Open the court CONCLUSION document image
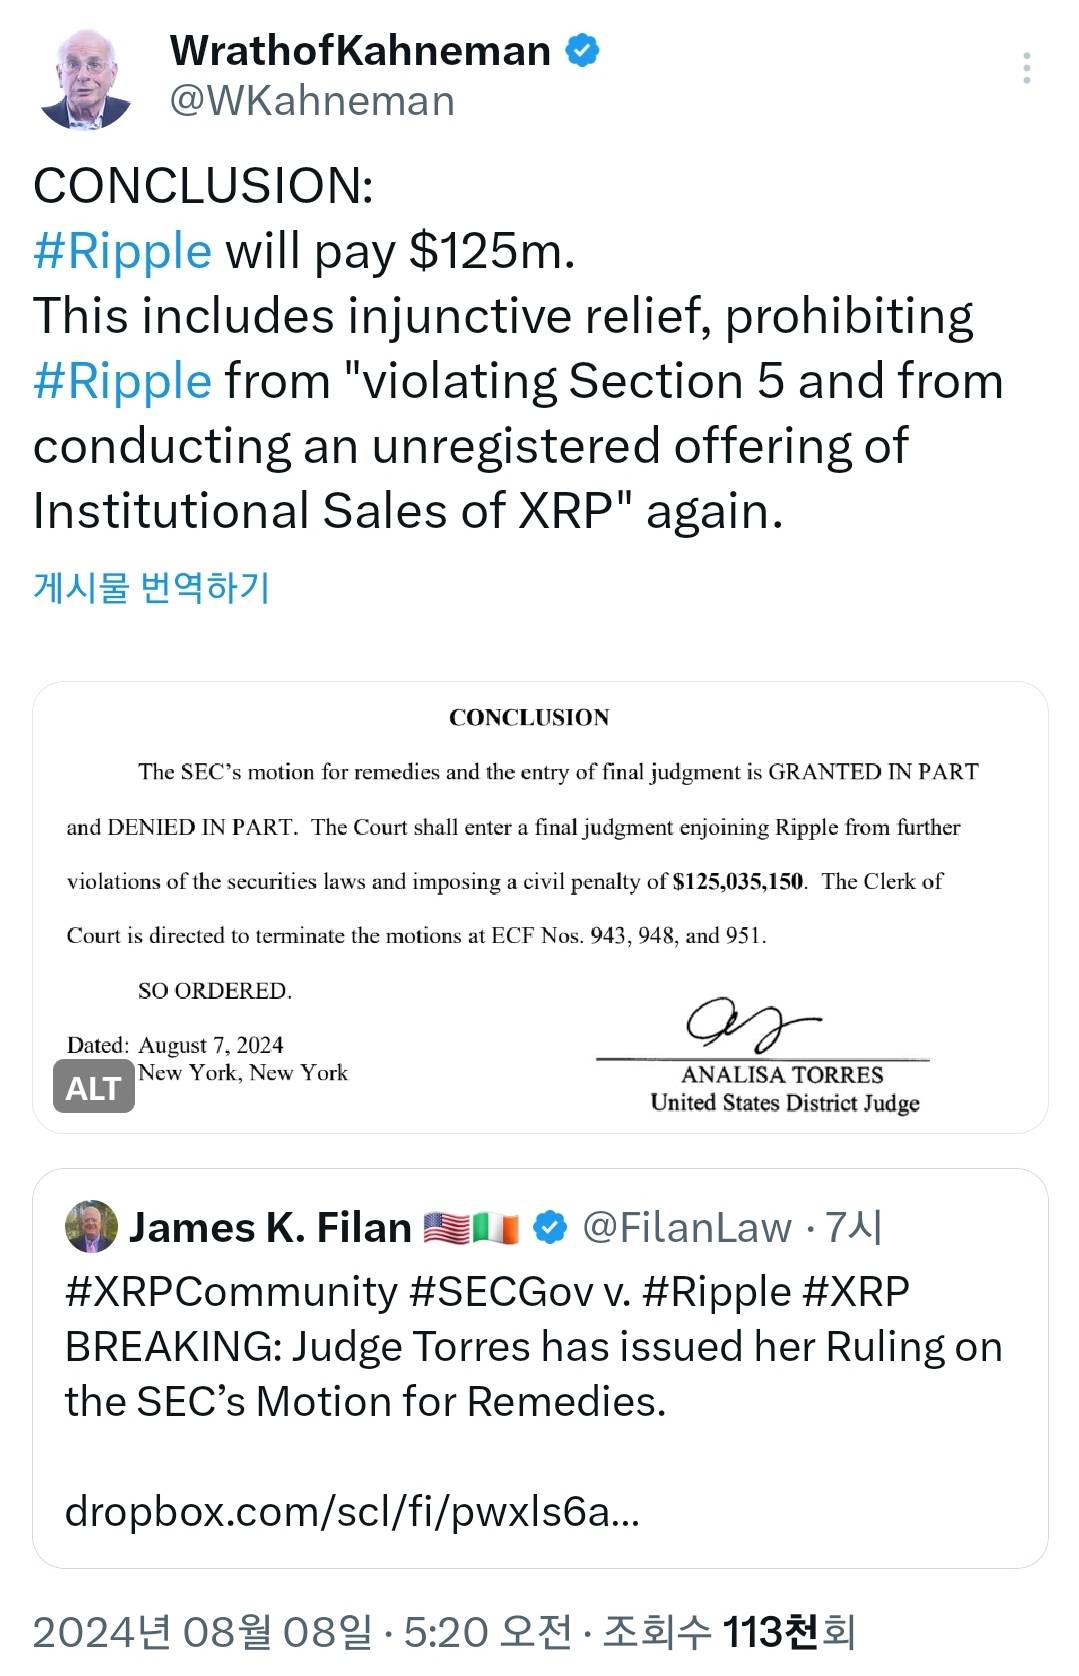This screenshot has height=1676, width=1079. (x=540, y=880)
